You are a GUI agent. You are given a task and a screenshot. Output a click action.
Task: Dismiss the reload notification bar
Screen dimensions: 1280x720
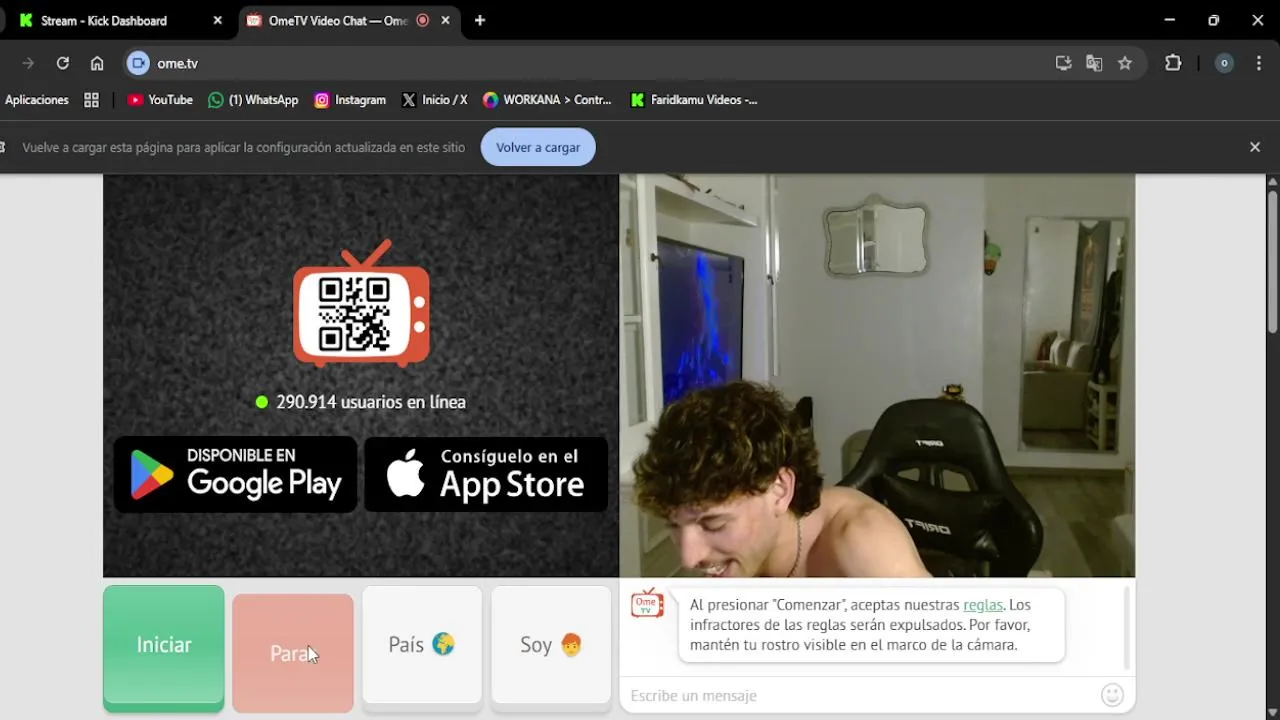tap(1255, 147)
